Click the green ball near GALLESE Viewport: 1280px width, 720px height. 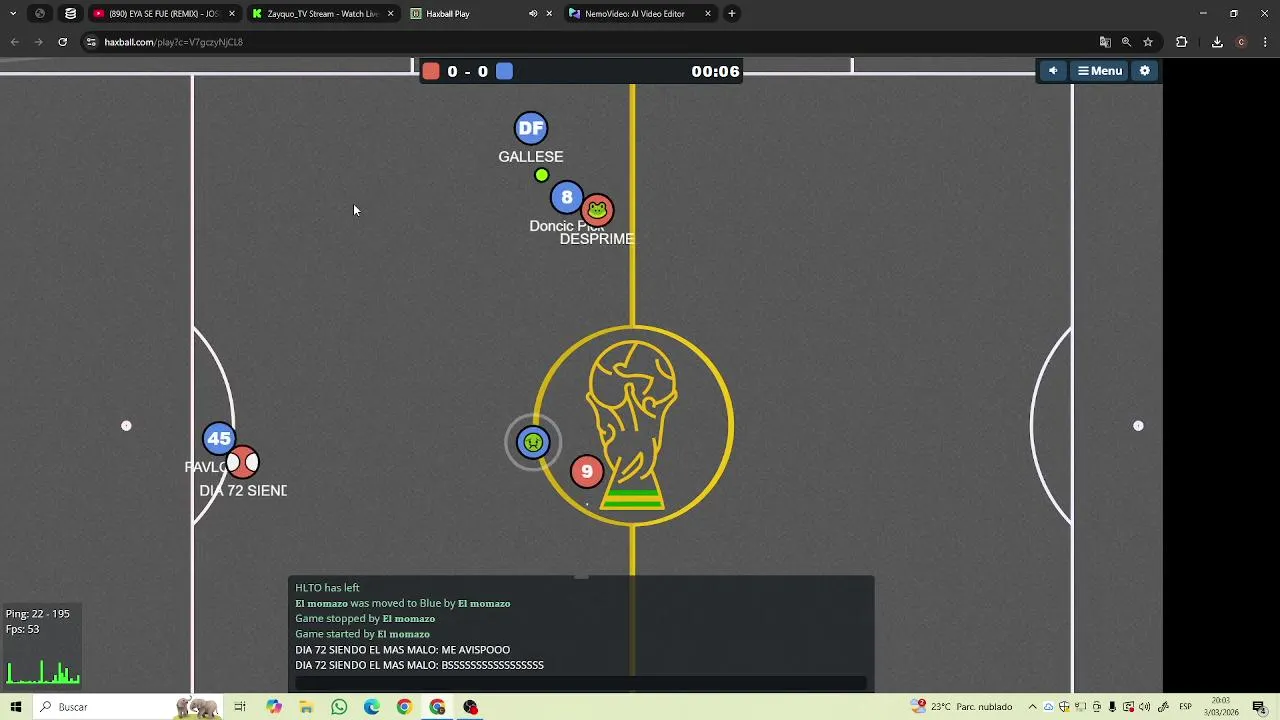(x=541, y=175)
